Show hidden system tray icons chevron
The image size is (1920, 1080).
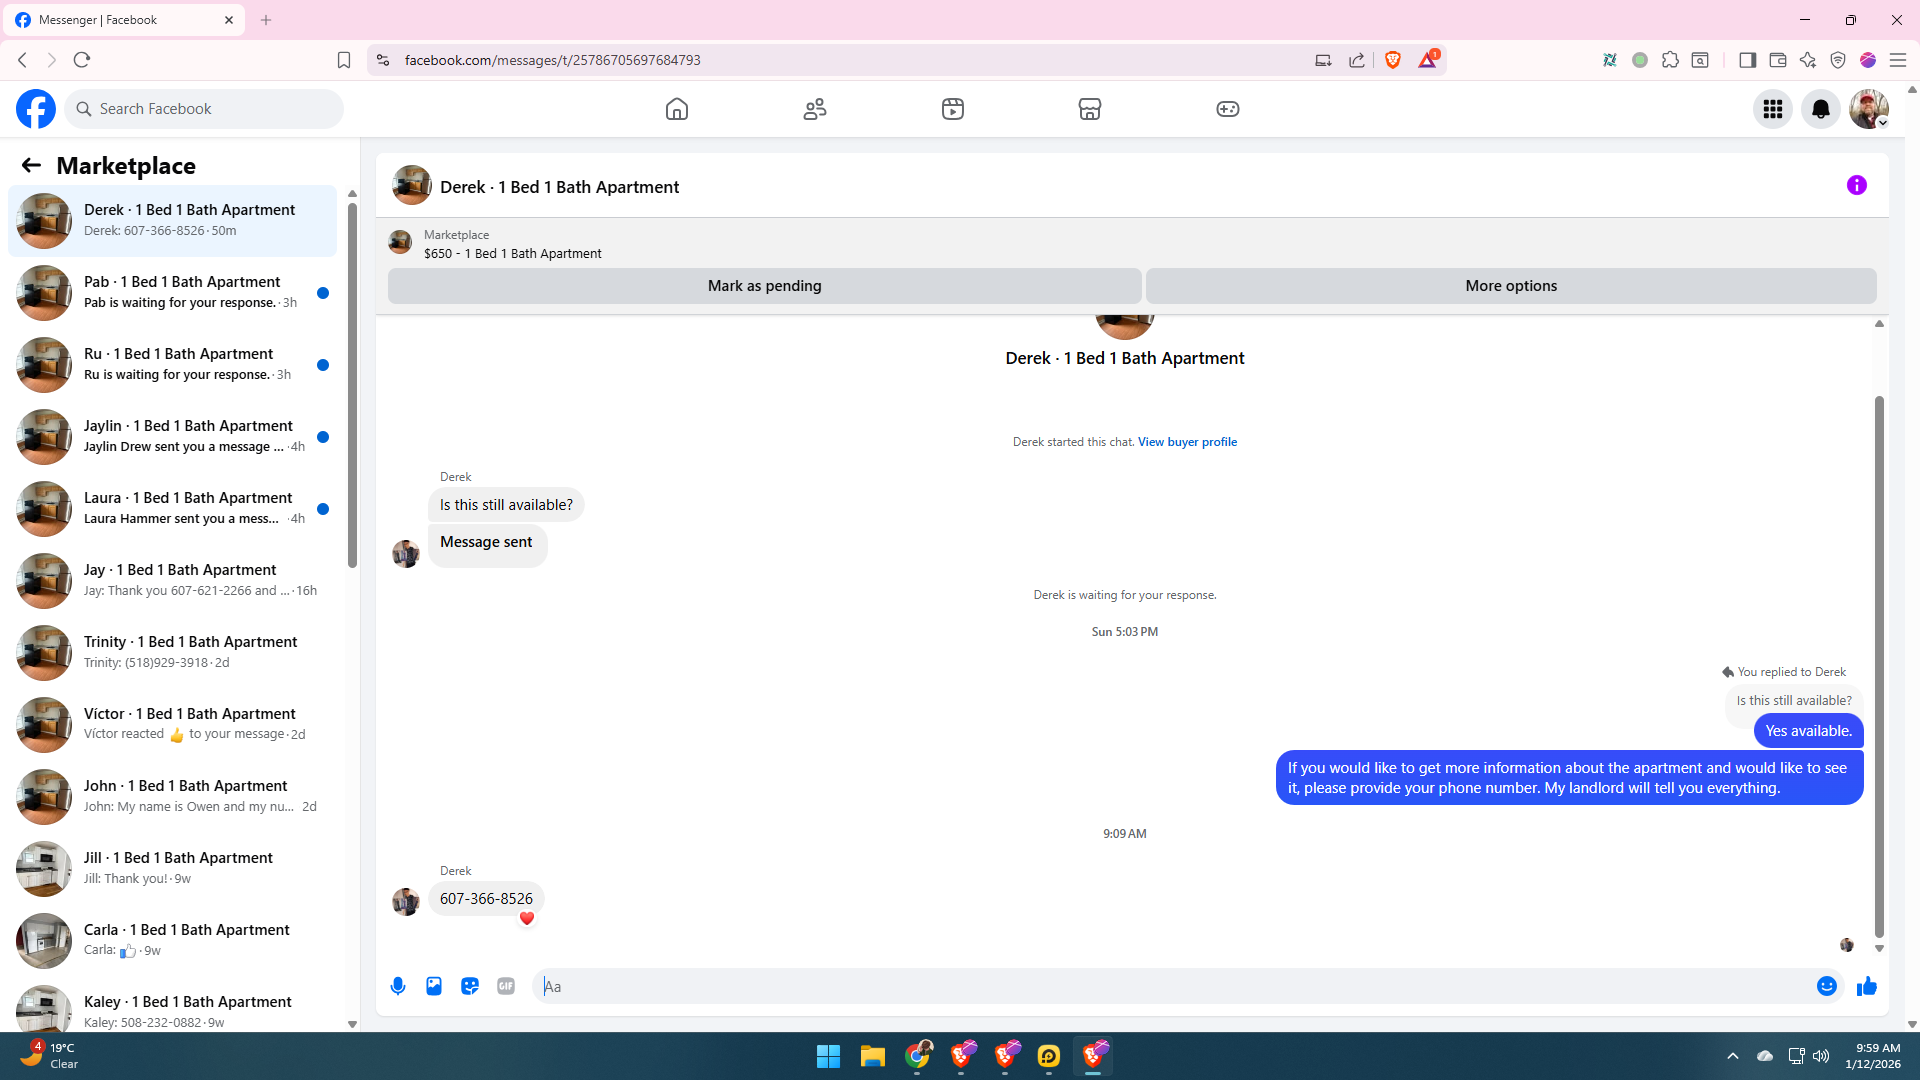point(1733,1056)
